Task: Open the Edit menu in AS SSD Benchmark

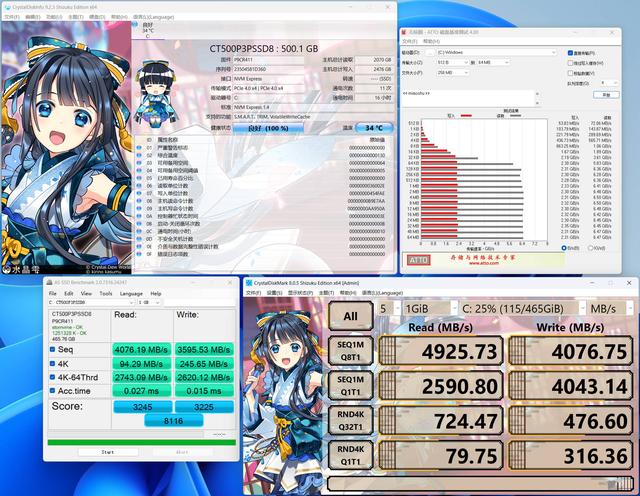Action: point(69,294)
